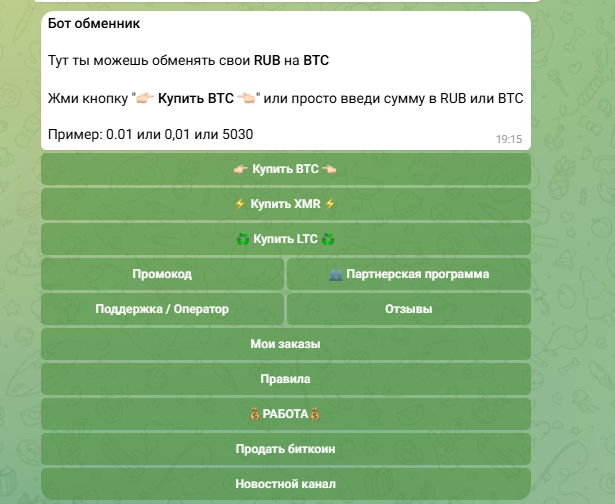Choose Продать биткоин button
The height and width of the screenshot is (504, 615).
pos(286,449)
